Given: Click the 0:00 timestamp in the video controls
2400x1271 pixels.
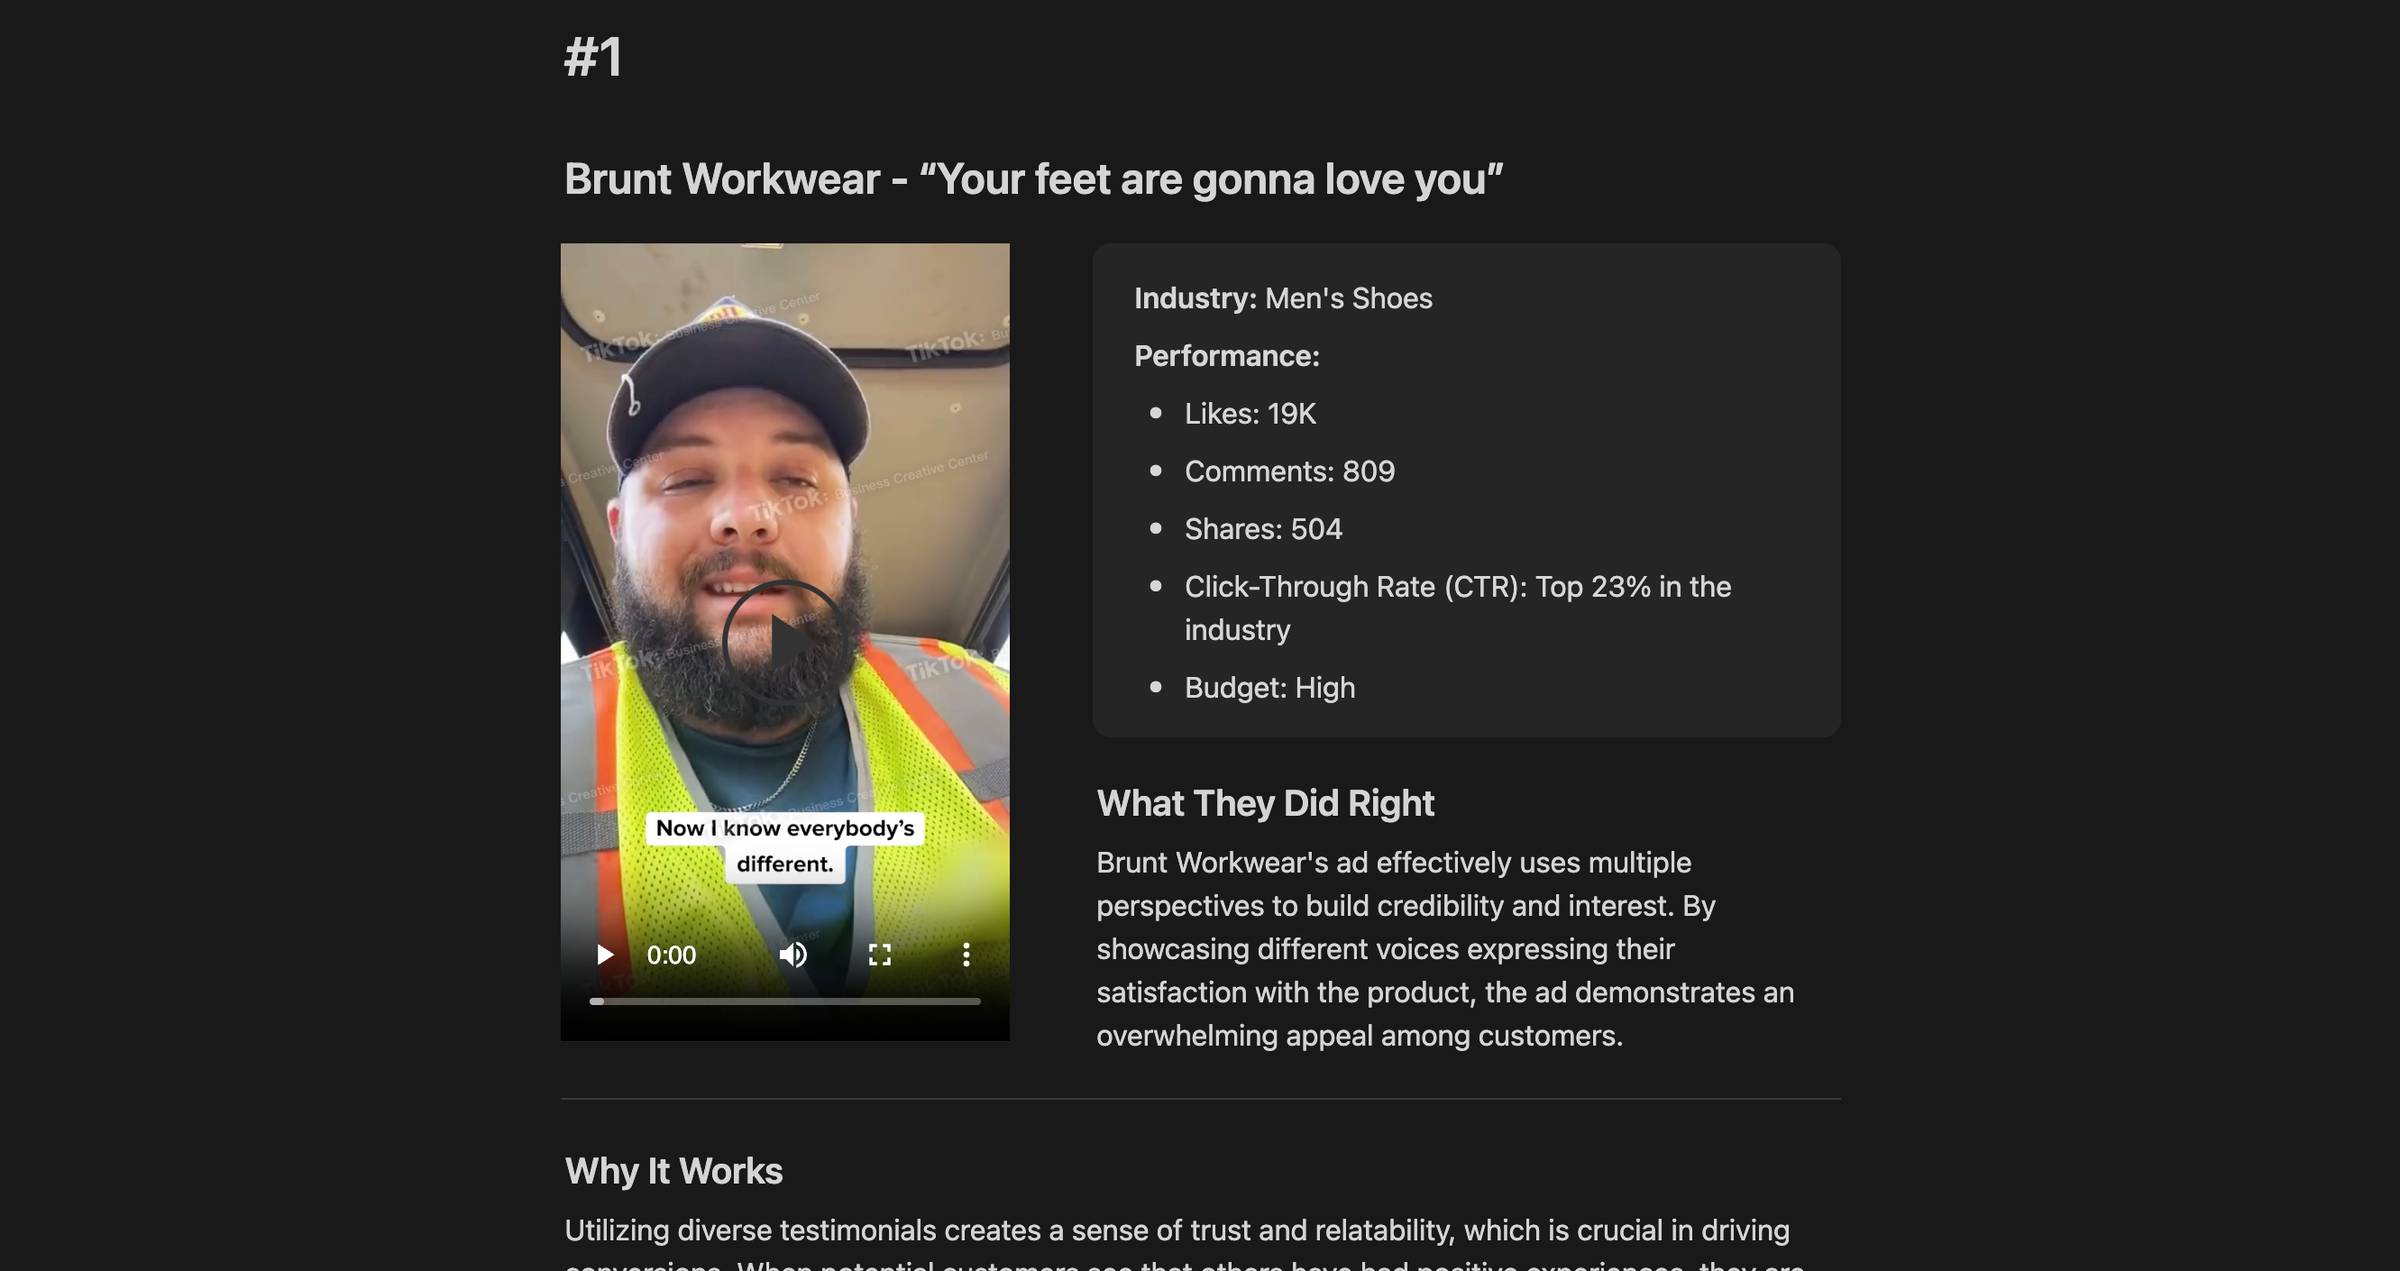Looking at the screenshot, I should point(671,955).
